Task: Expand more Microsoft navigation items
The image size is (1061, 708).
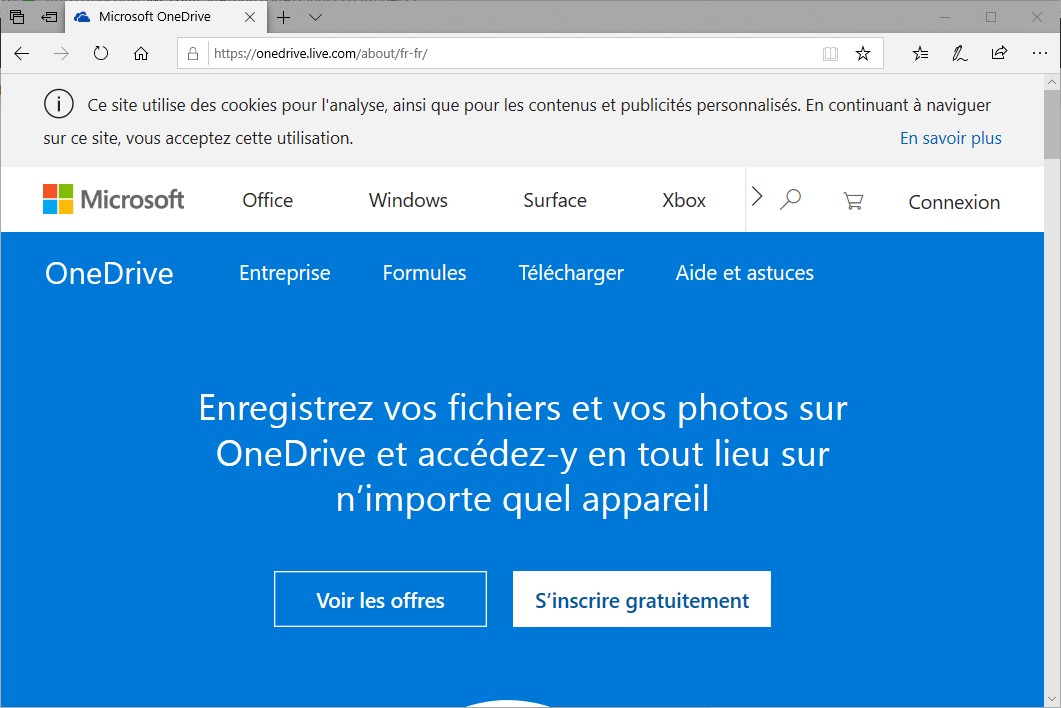Action: pyautogui.click(x=757, y=197)
